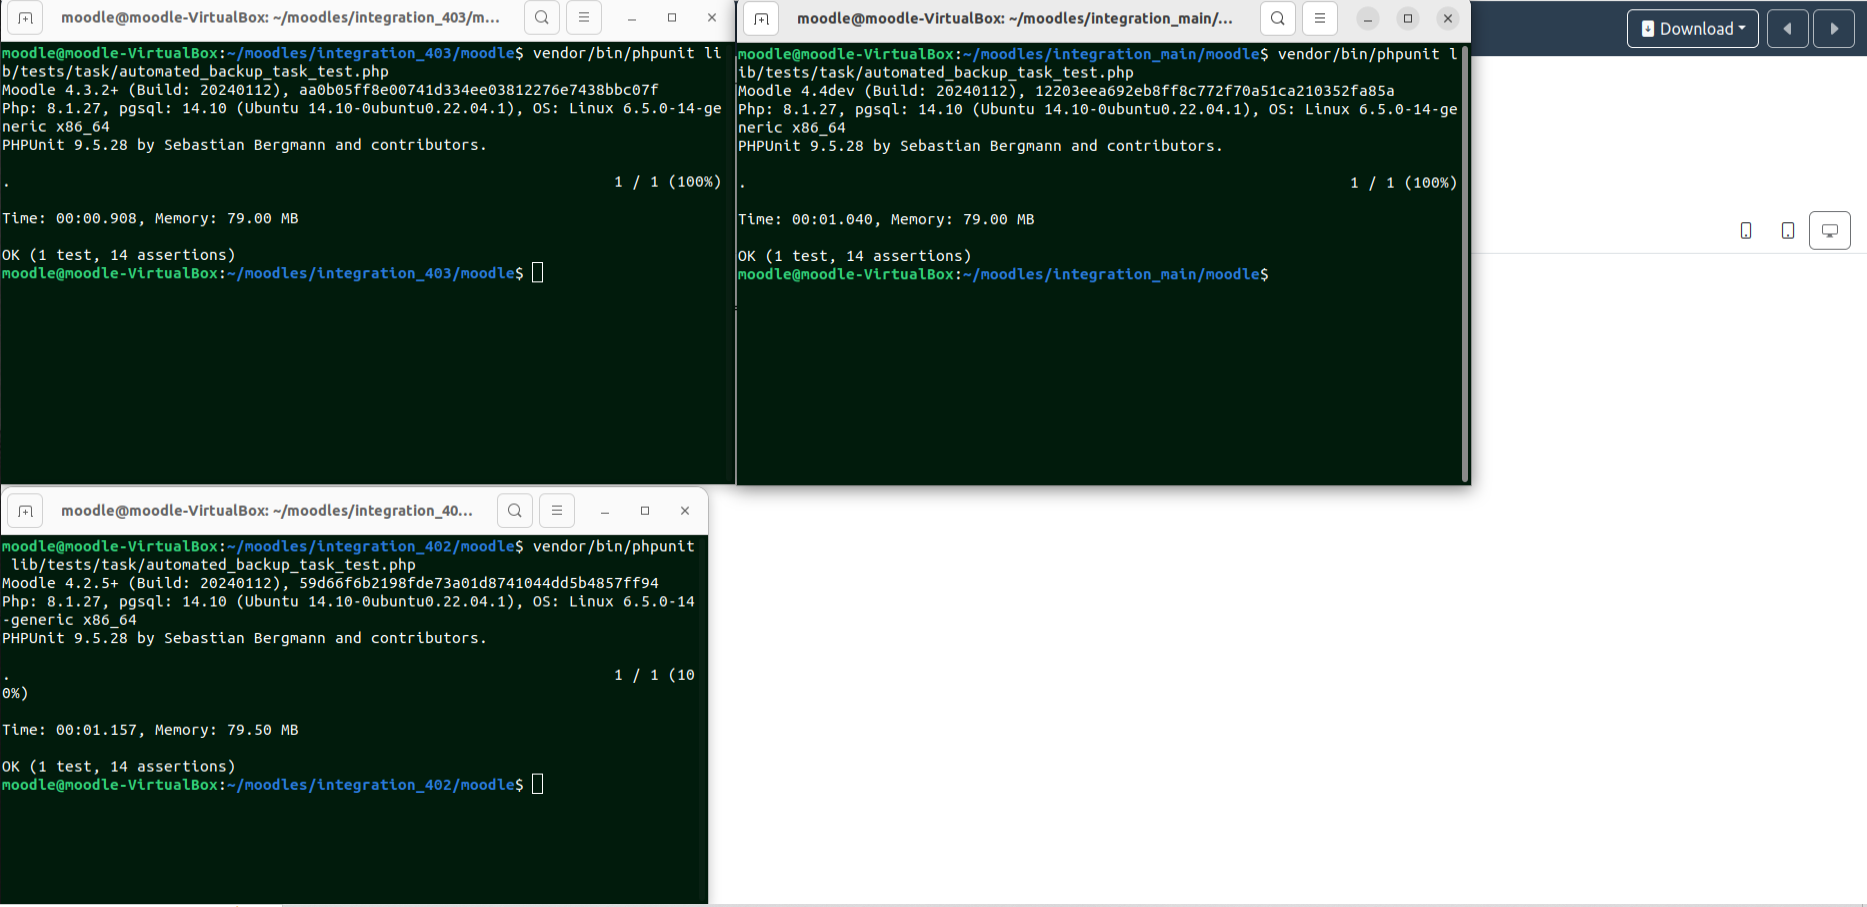Click 'Time: 00:01.157' line in 402 terminal
Image resolution: width=1867 pixels, height=907 pixels.
(x=150, y=730)
